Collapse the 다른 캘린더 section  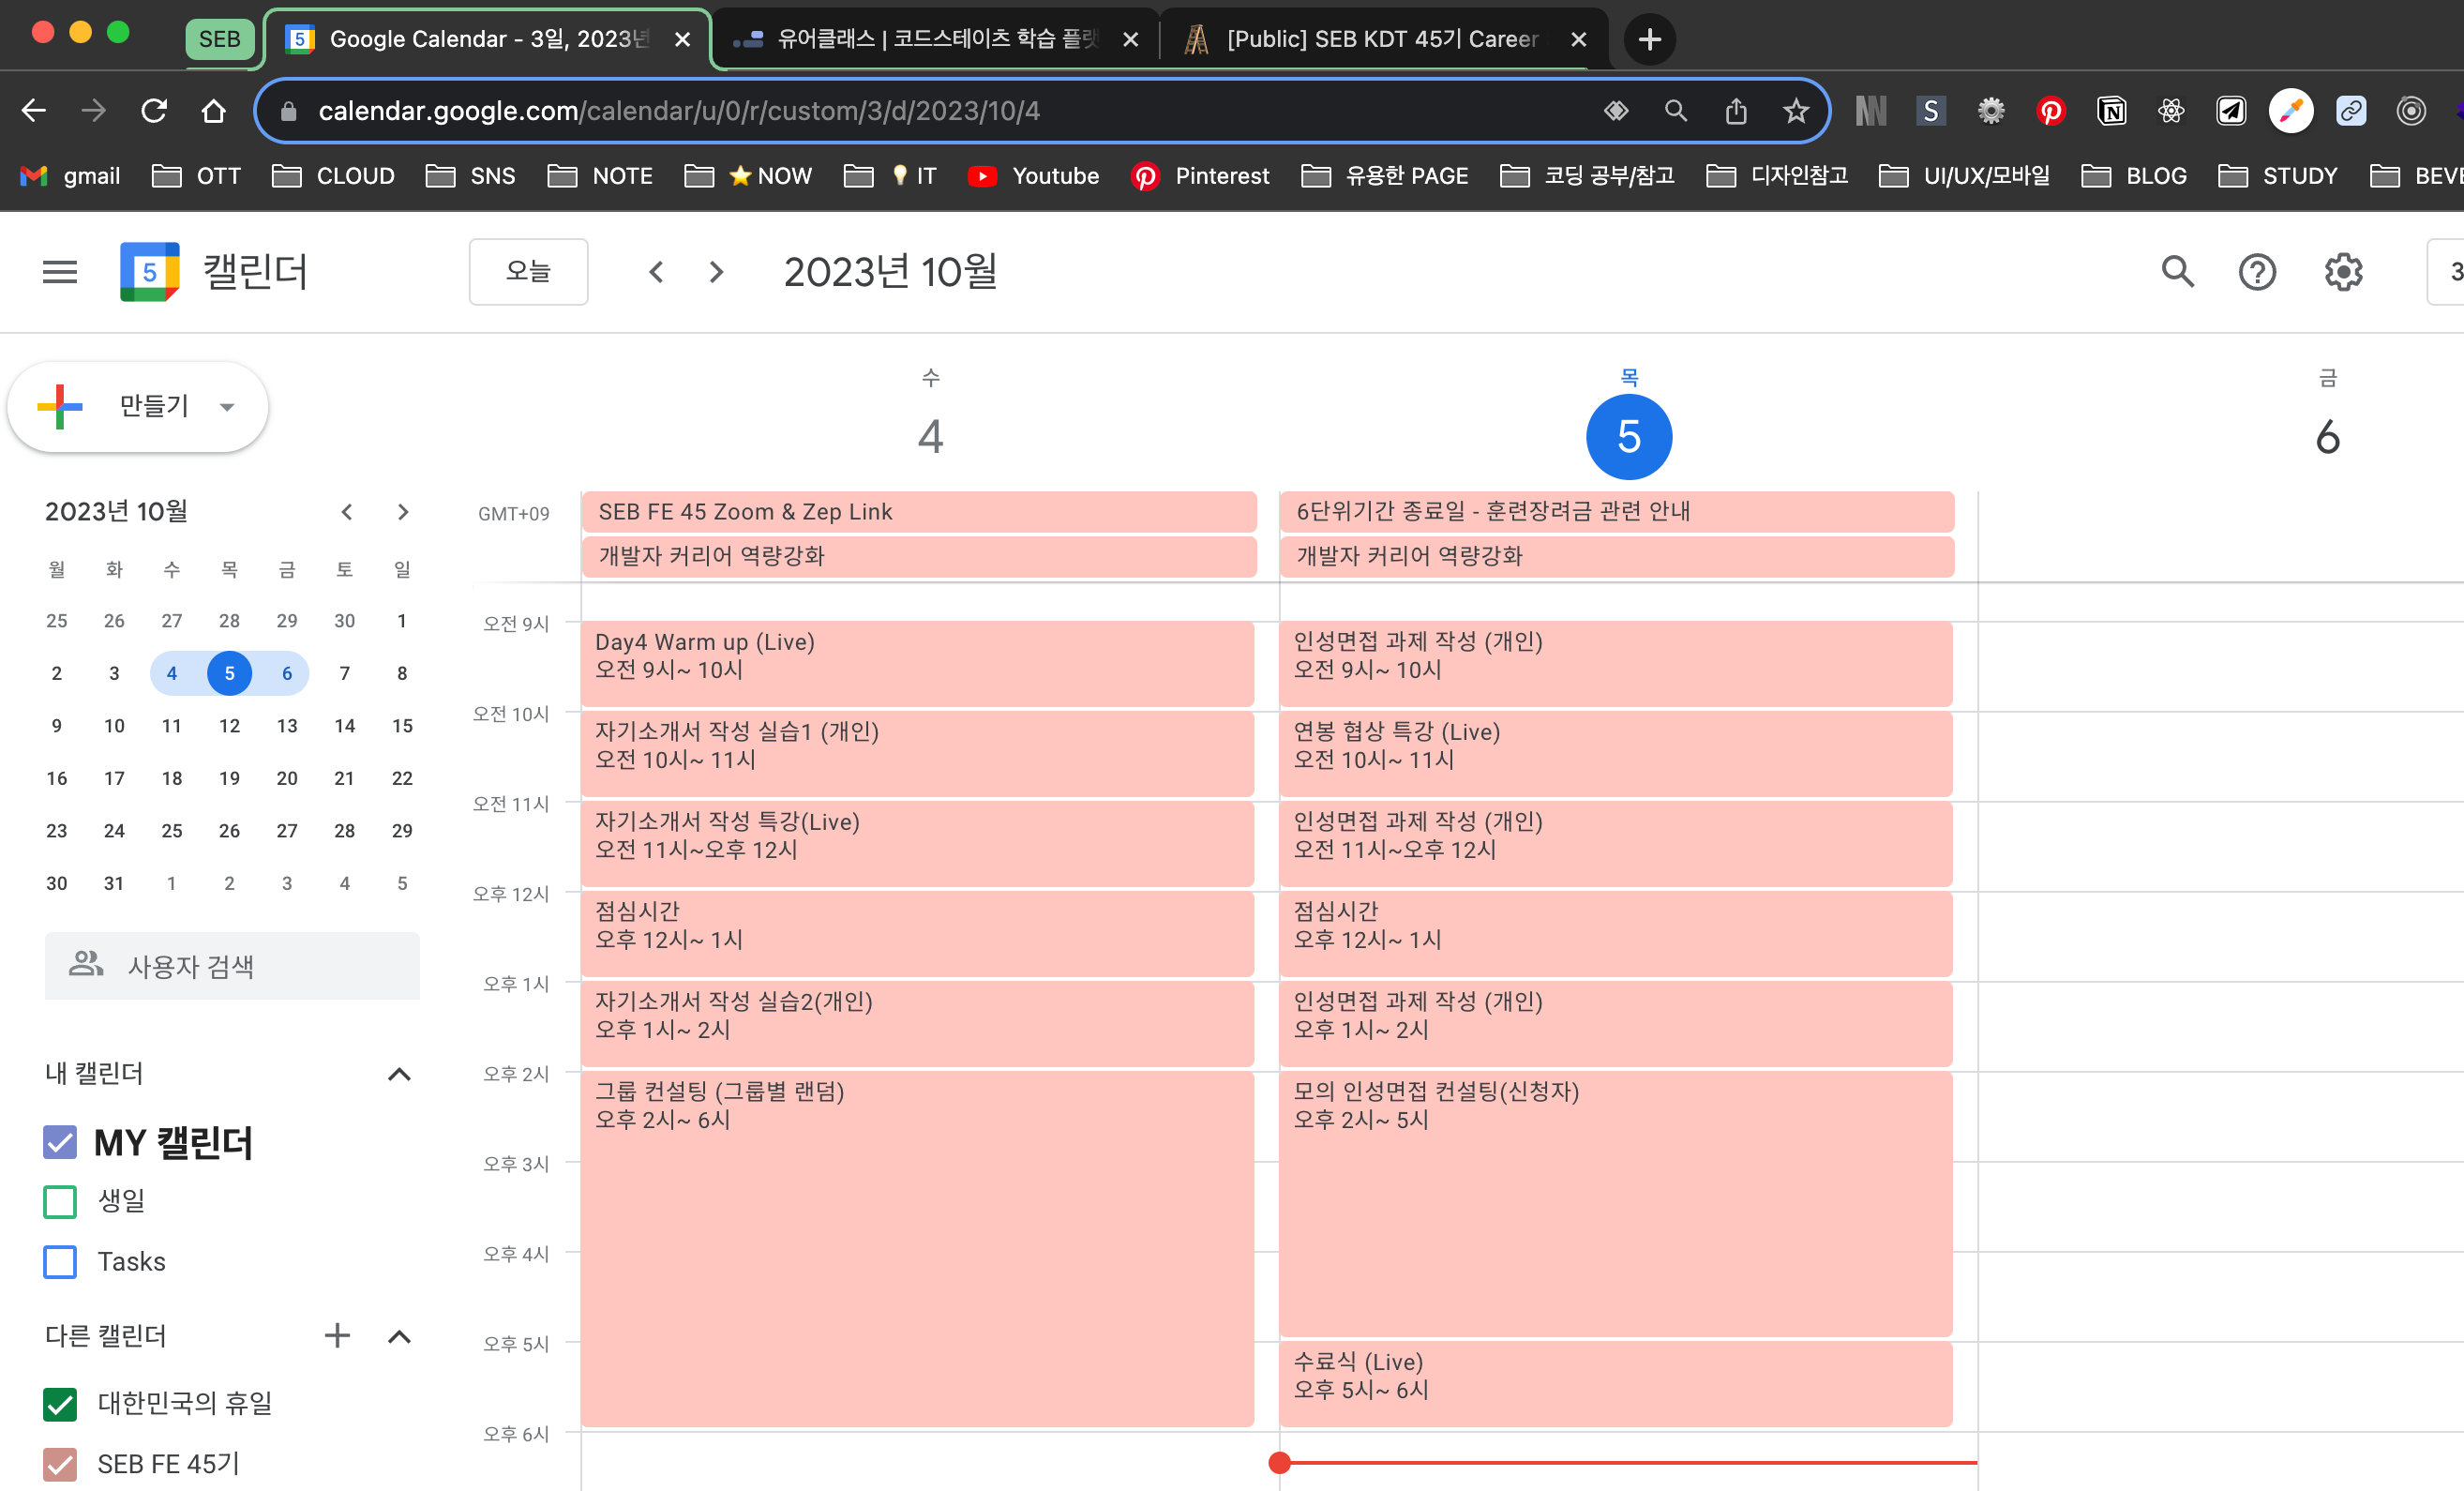399,1336
